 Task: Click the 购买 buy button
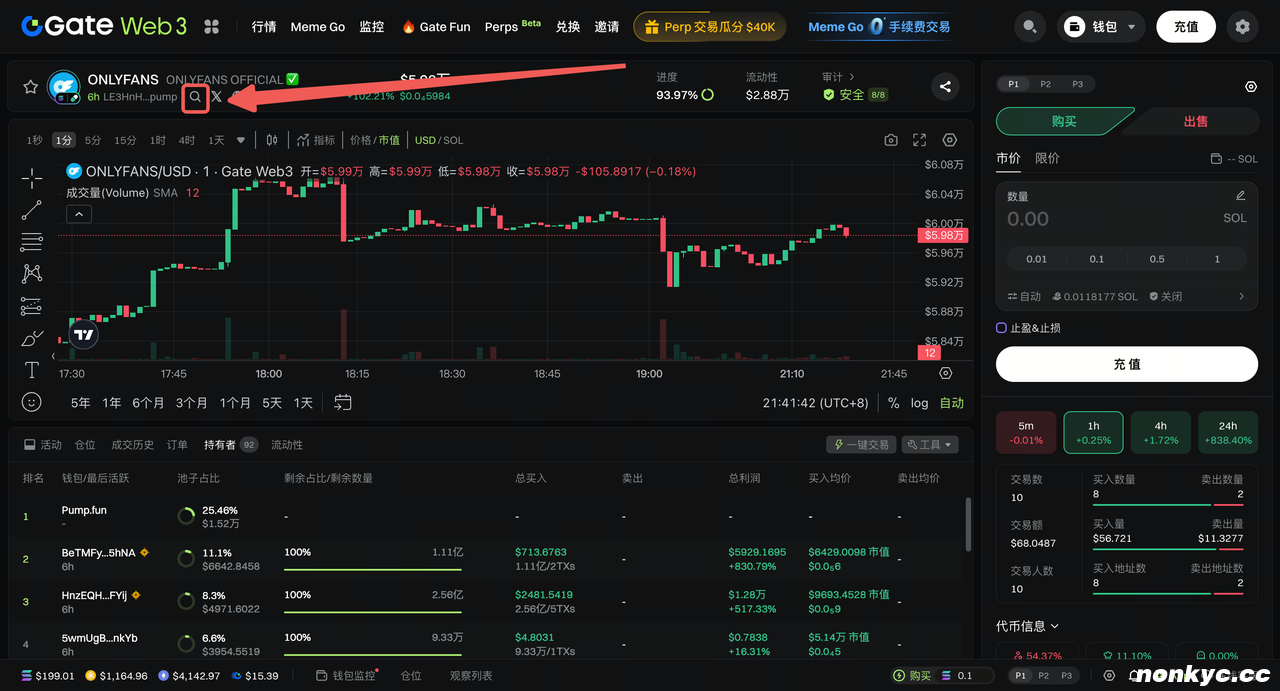click(1064, 121)
